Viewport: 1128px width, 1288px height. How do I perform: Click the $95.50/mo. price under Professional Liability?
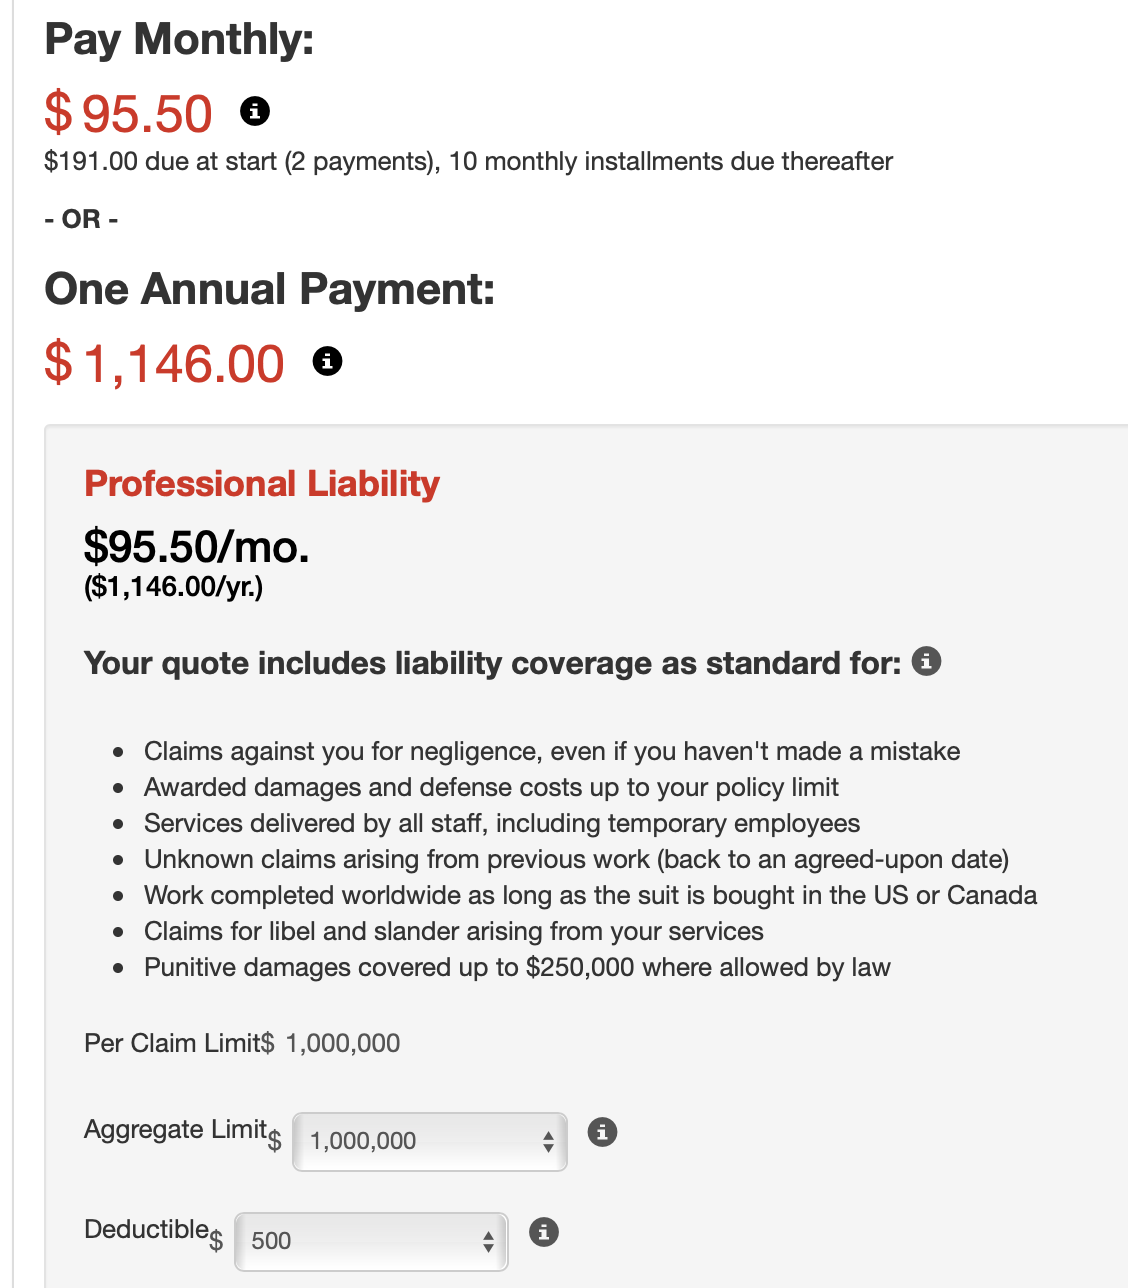click(x=197, y=546)
